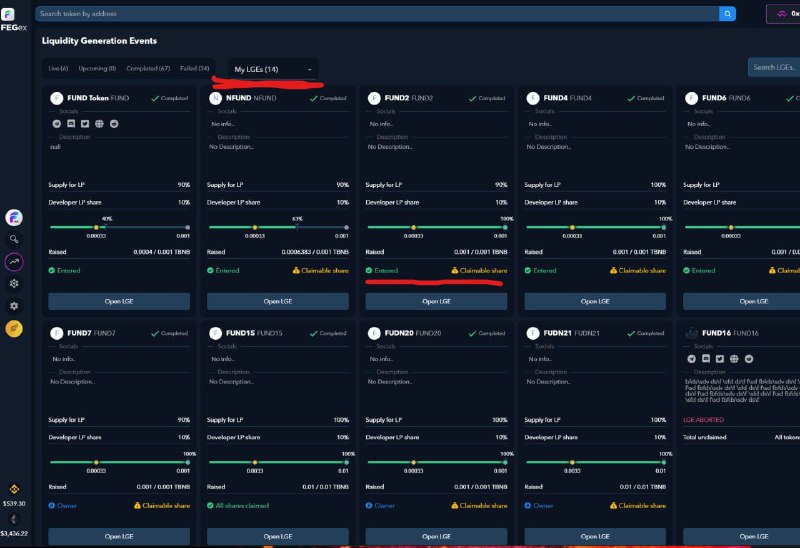Open FUND Token's Discord social icon
800x548 pixels.
71,124
